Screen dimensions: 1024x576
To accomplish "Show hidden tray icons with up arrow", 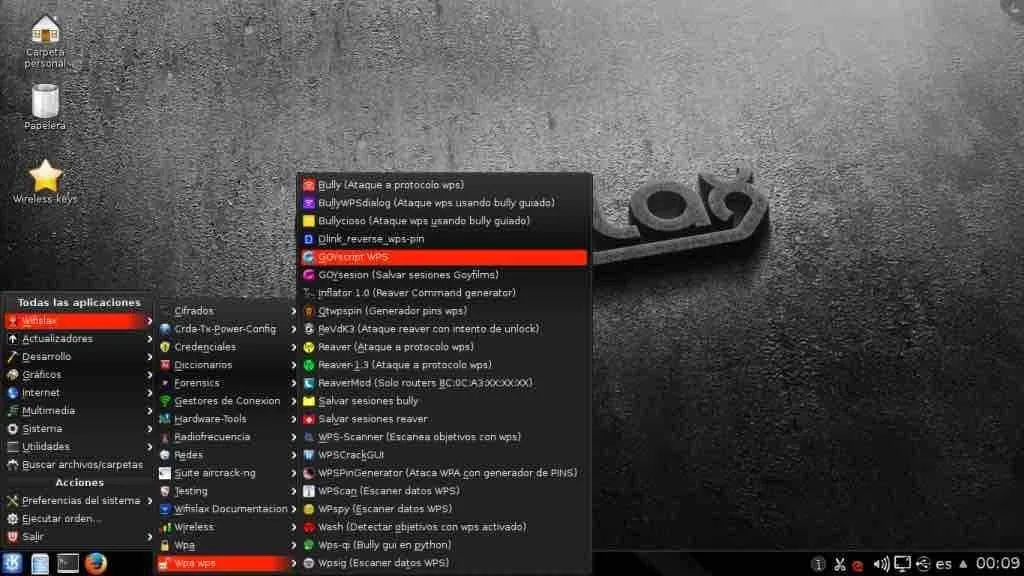I will pyautogui.click(x=963, y=564).
